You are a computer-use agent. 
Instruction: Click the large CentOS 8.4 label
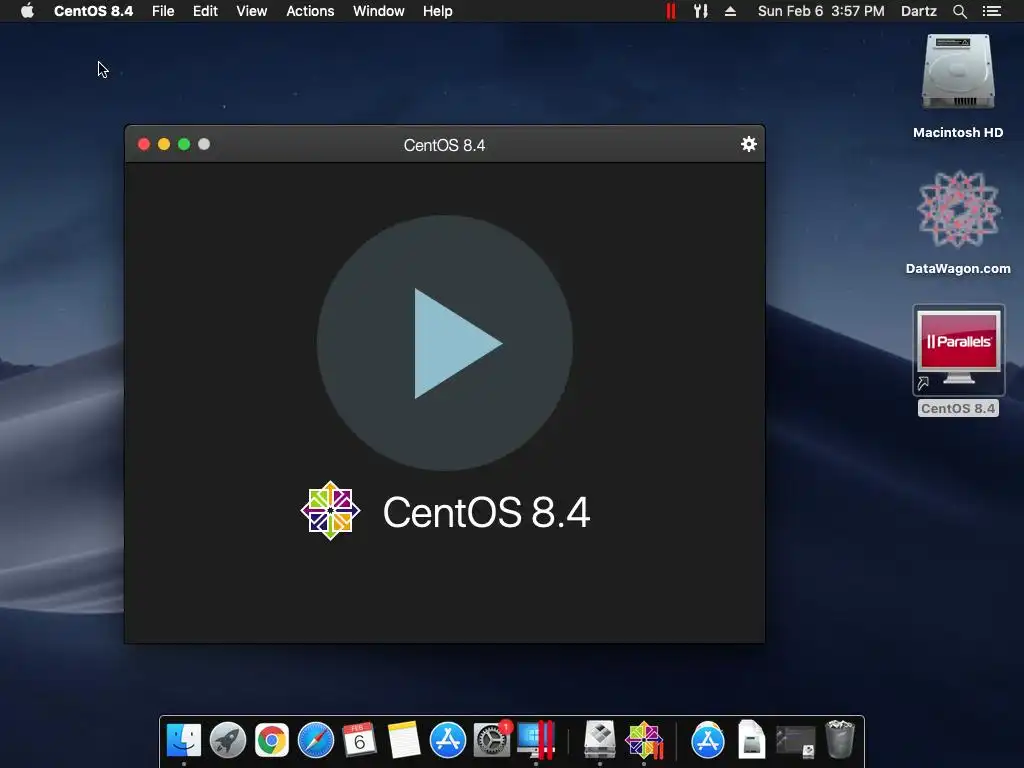pyautogui.click(x=487, y=511)
